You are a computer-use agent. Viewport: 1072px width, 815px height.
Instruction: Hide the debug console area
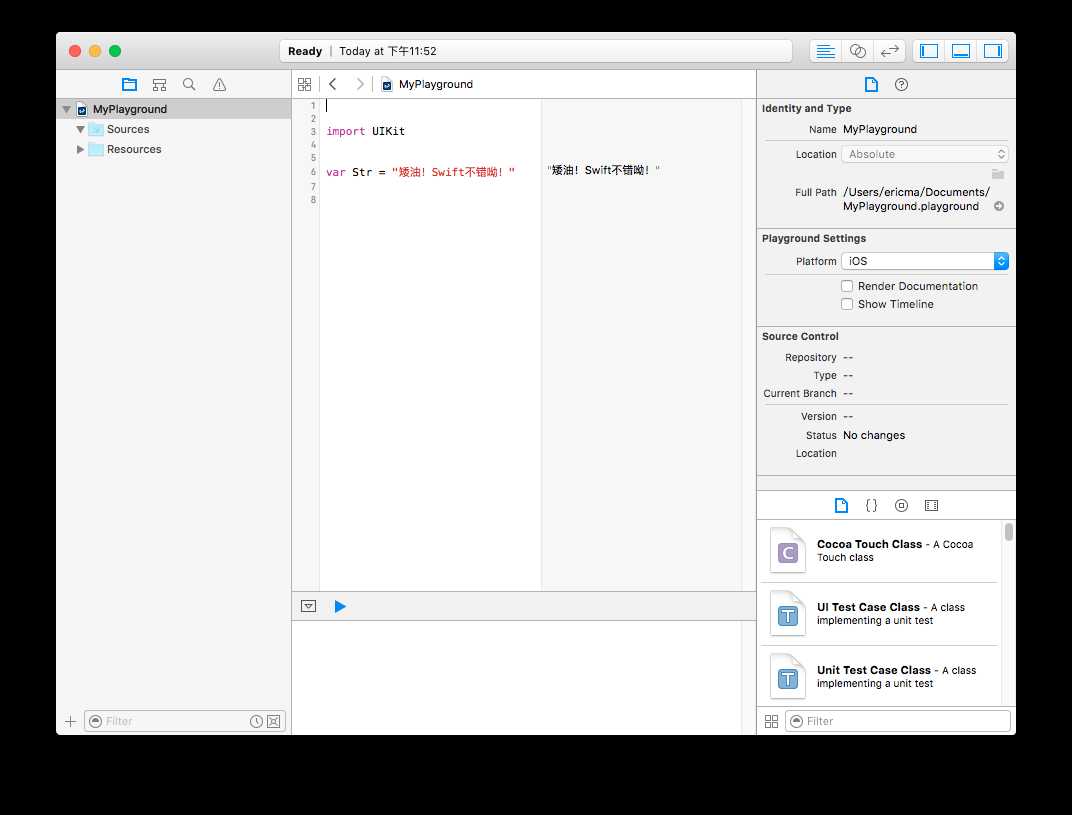pos(308,606)
